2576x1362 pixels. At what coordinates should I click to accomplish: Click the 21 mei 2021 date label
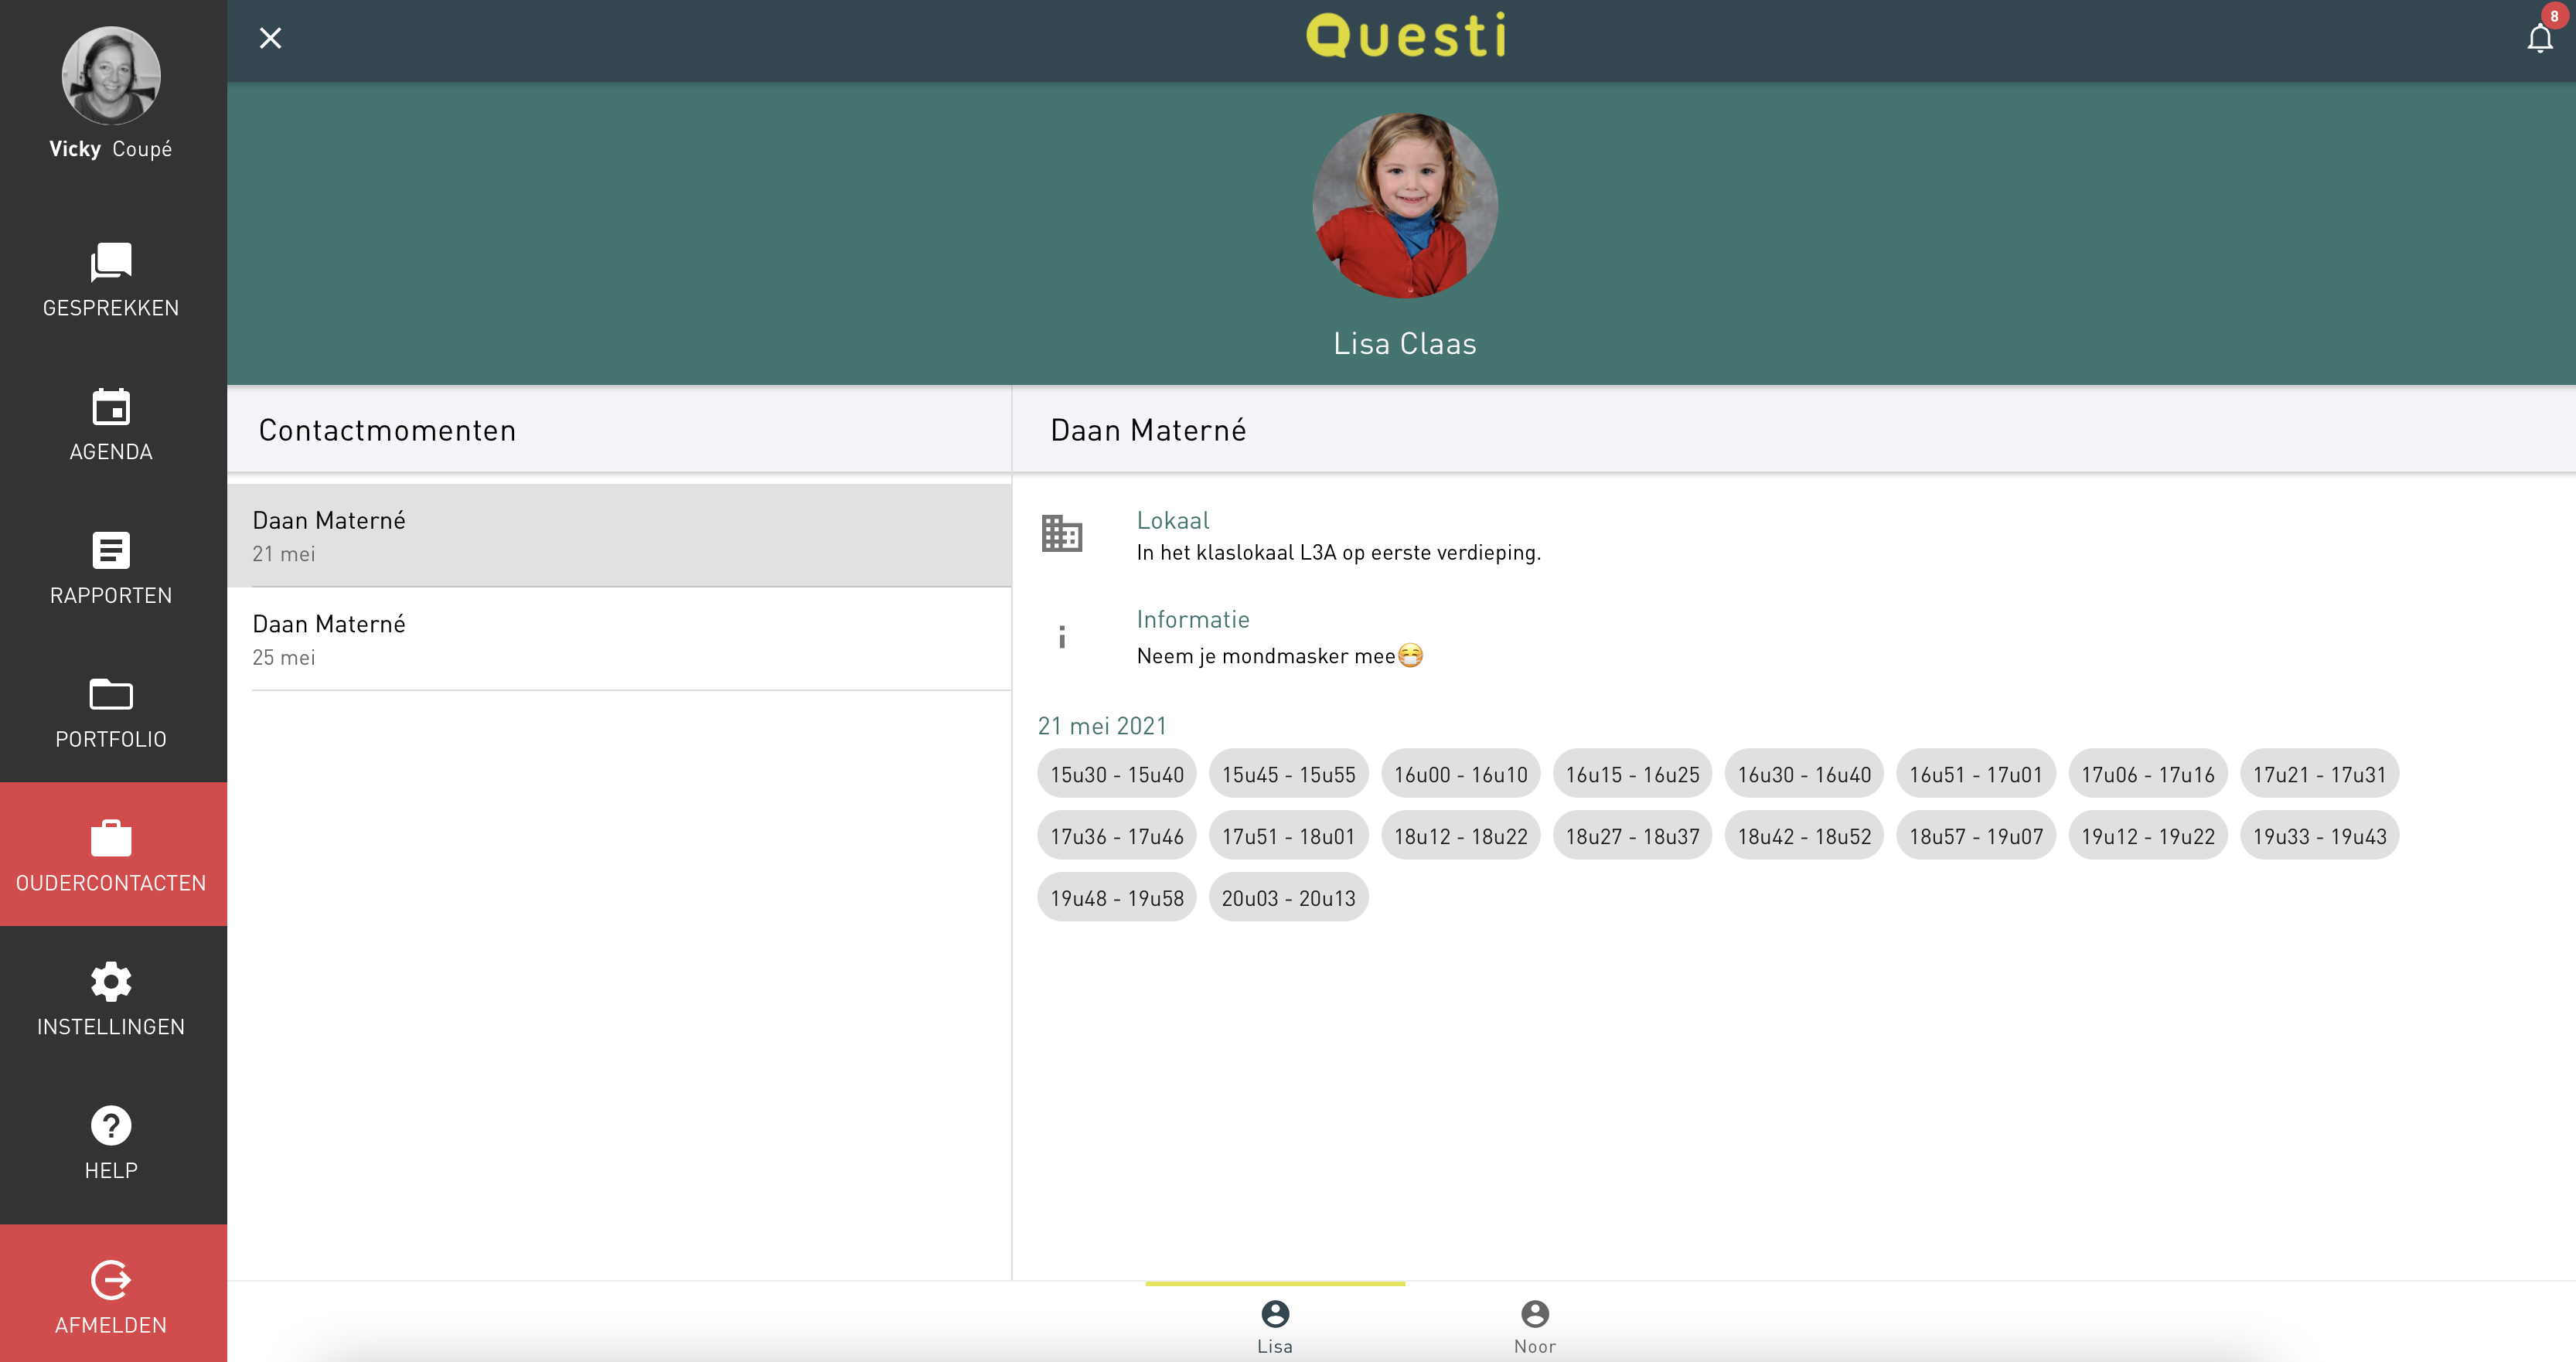(x=1102, y=726)
